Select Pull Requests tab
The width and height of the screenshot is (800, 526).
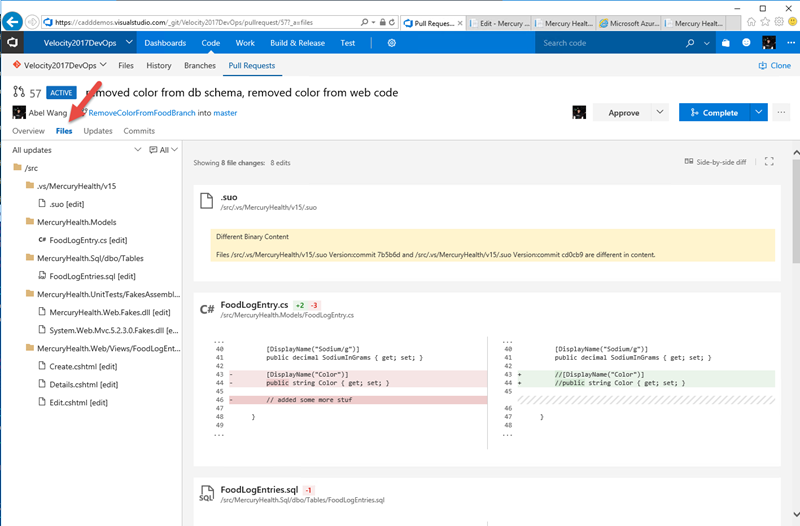[252, 65]
